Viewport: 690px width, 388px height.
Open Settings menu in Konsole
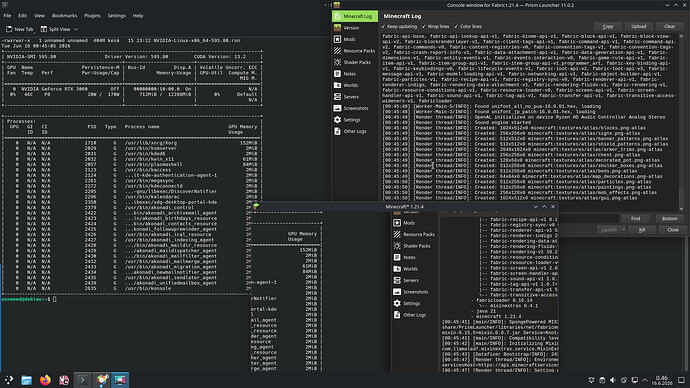click(116, 15)
